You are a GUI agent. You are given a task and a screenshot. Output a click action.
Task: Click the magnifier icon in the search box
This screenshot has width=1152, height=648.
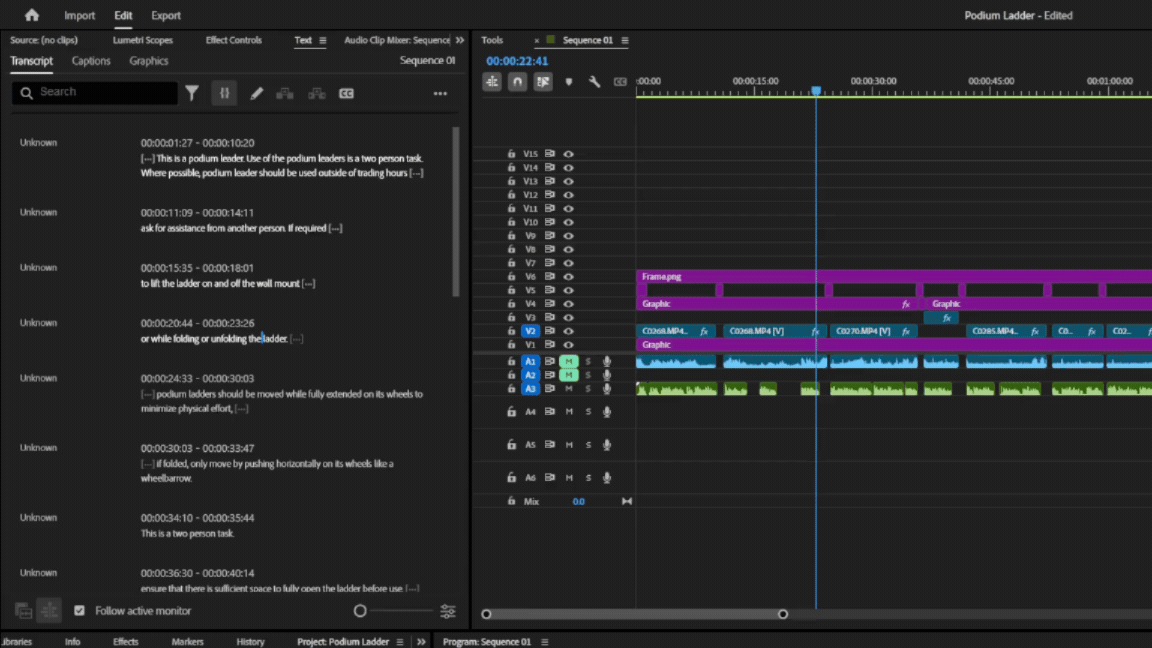click(26, 93)
